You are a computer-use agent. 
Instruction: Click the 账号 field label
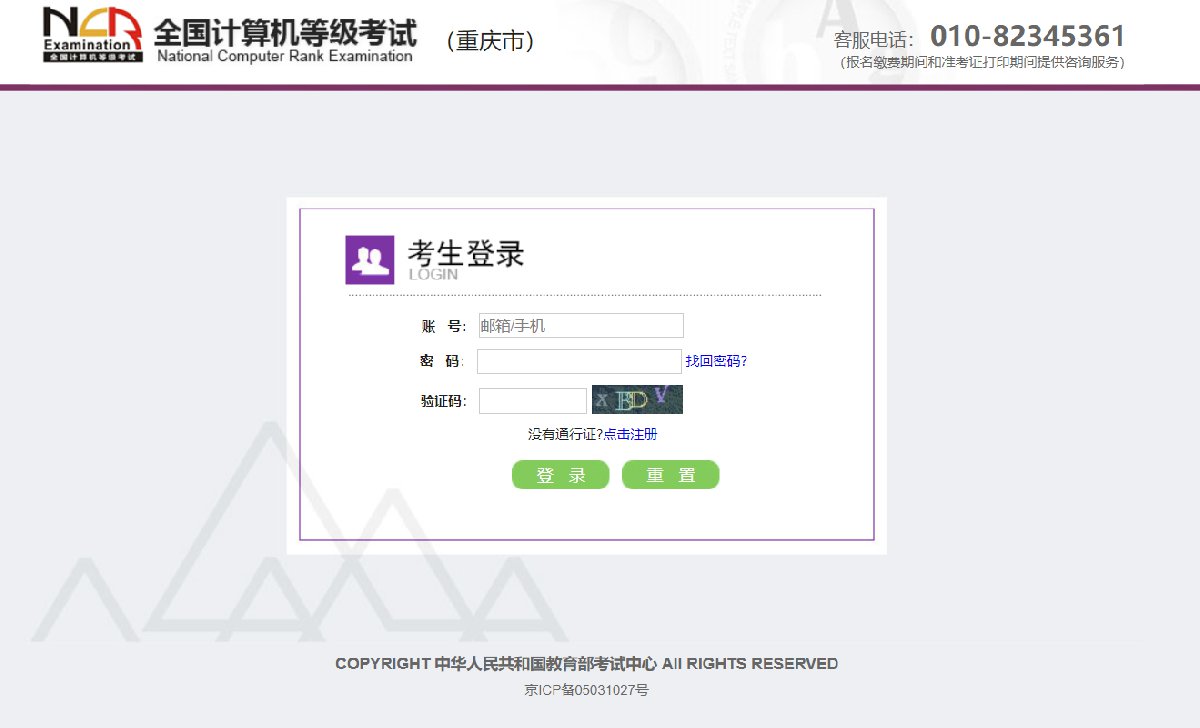tap(442, 327)
